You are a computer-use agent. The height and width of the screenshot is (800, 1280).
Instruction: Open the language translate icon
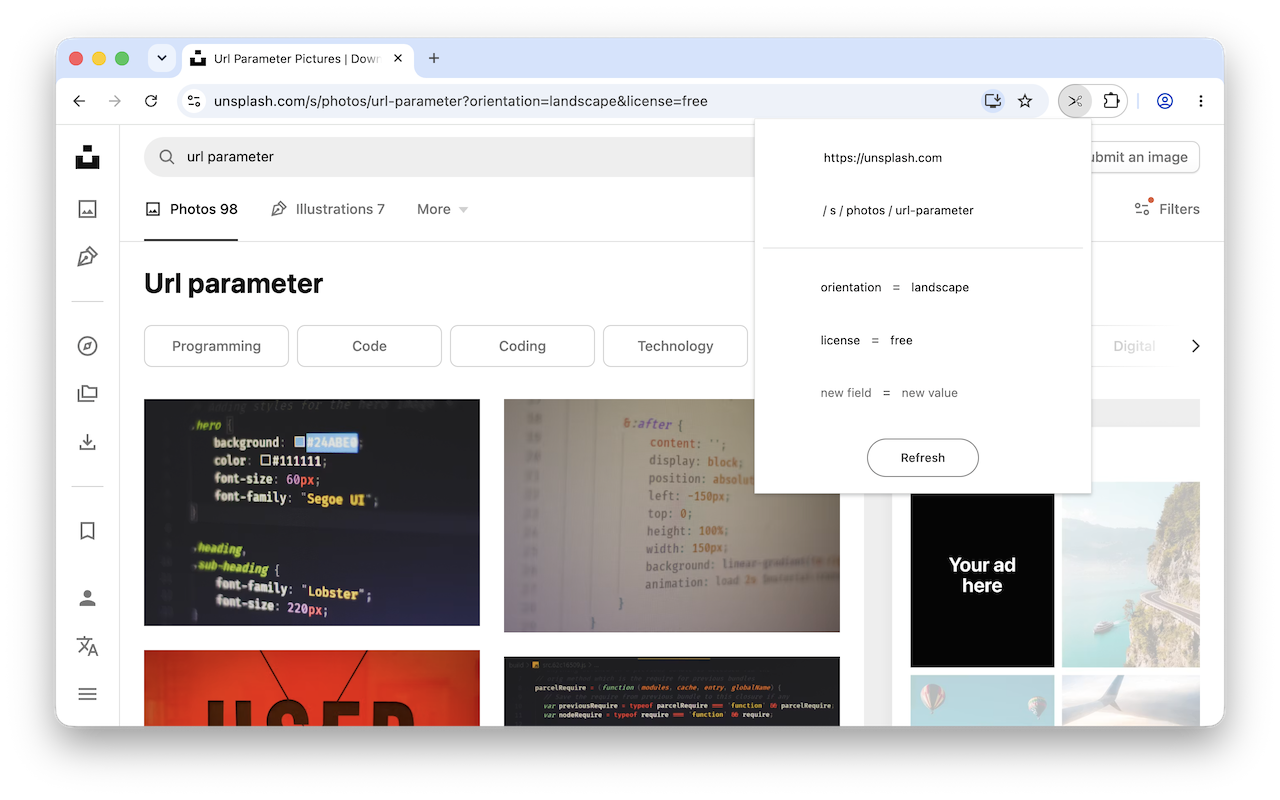pyautogui.click(x=88, y=646)
